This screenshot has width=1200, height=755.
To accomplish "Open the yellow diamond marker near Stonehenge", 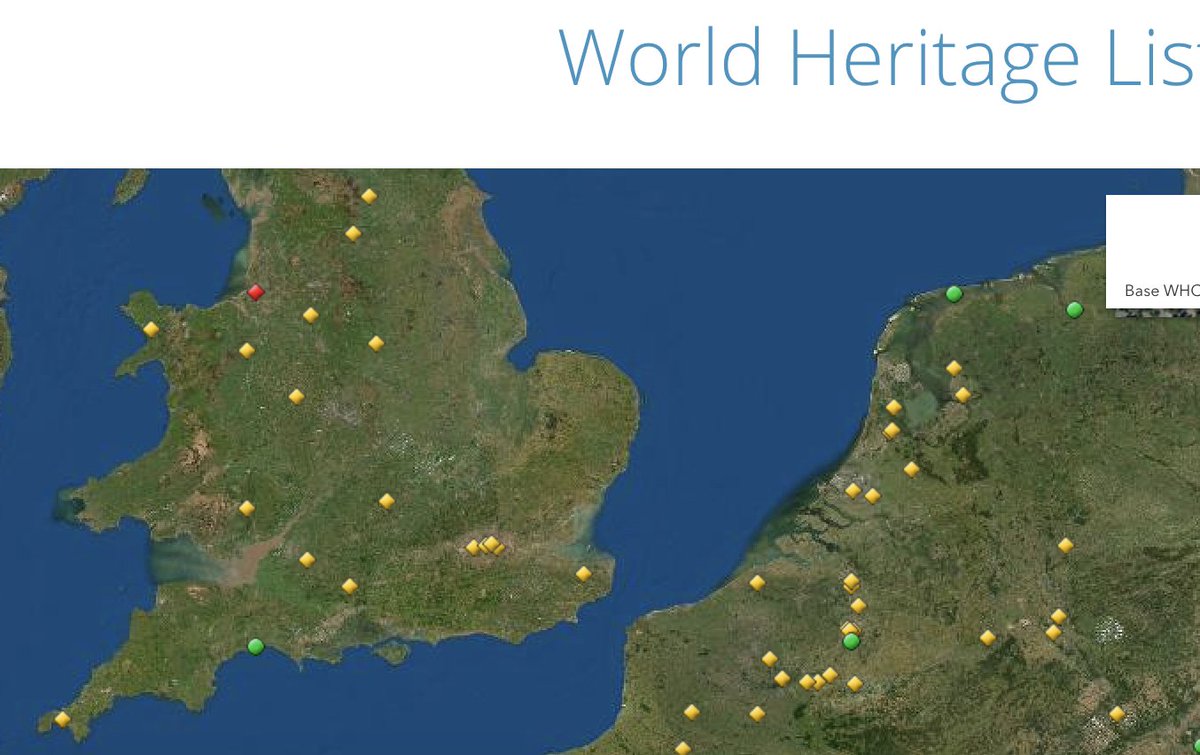I will point(349,586).
